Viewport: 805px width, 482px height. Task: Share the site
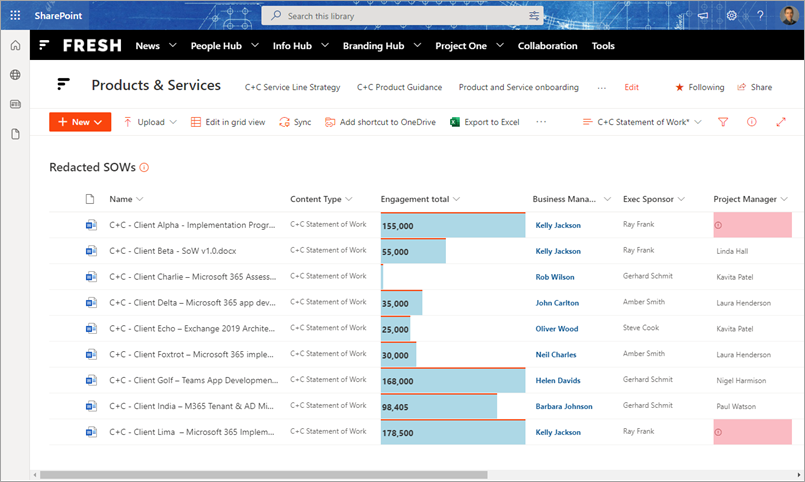[755, 87]
